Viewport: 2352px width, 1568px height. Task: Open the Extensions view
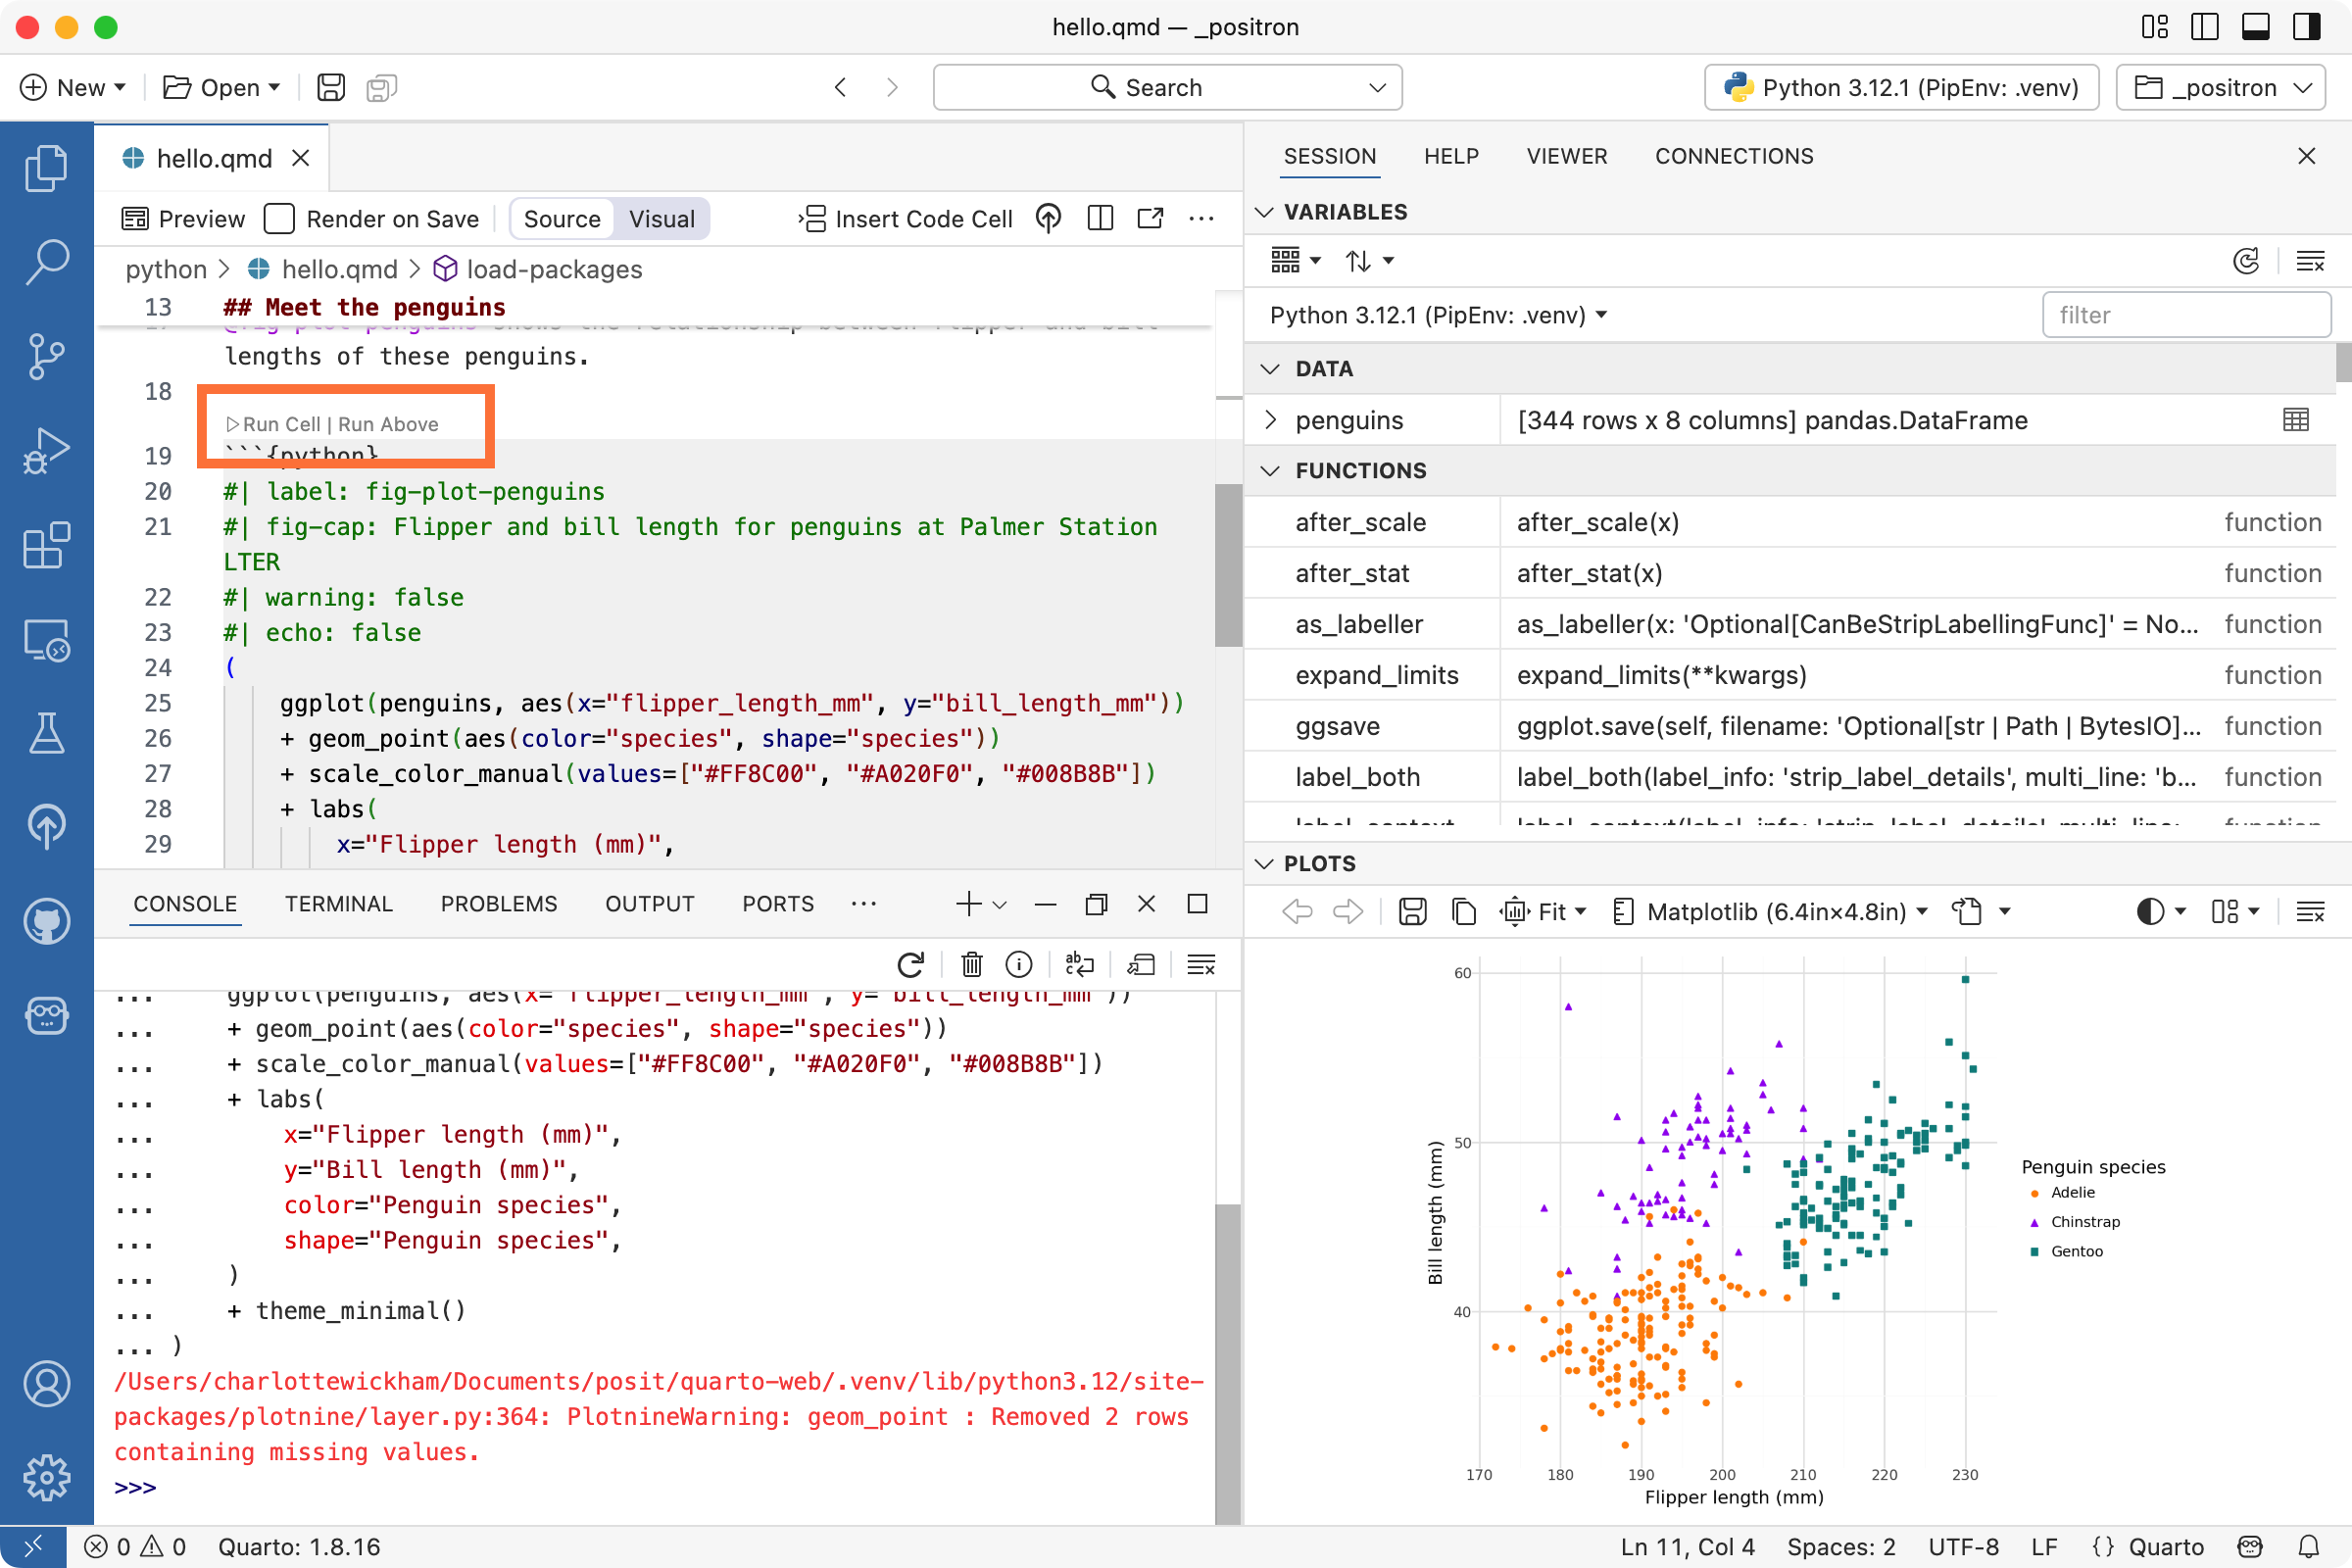(45, 546)
